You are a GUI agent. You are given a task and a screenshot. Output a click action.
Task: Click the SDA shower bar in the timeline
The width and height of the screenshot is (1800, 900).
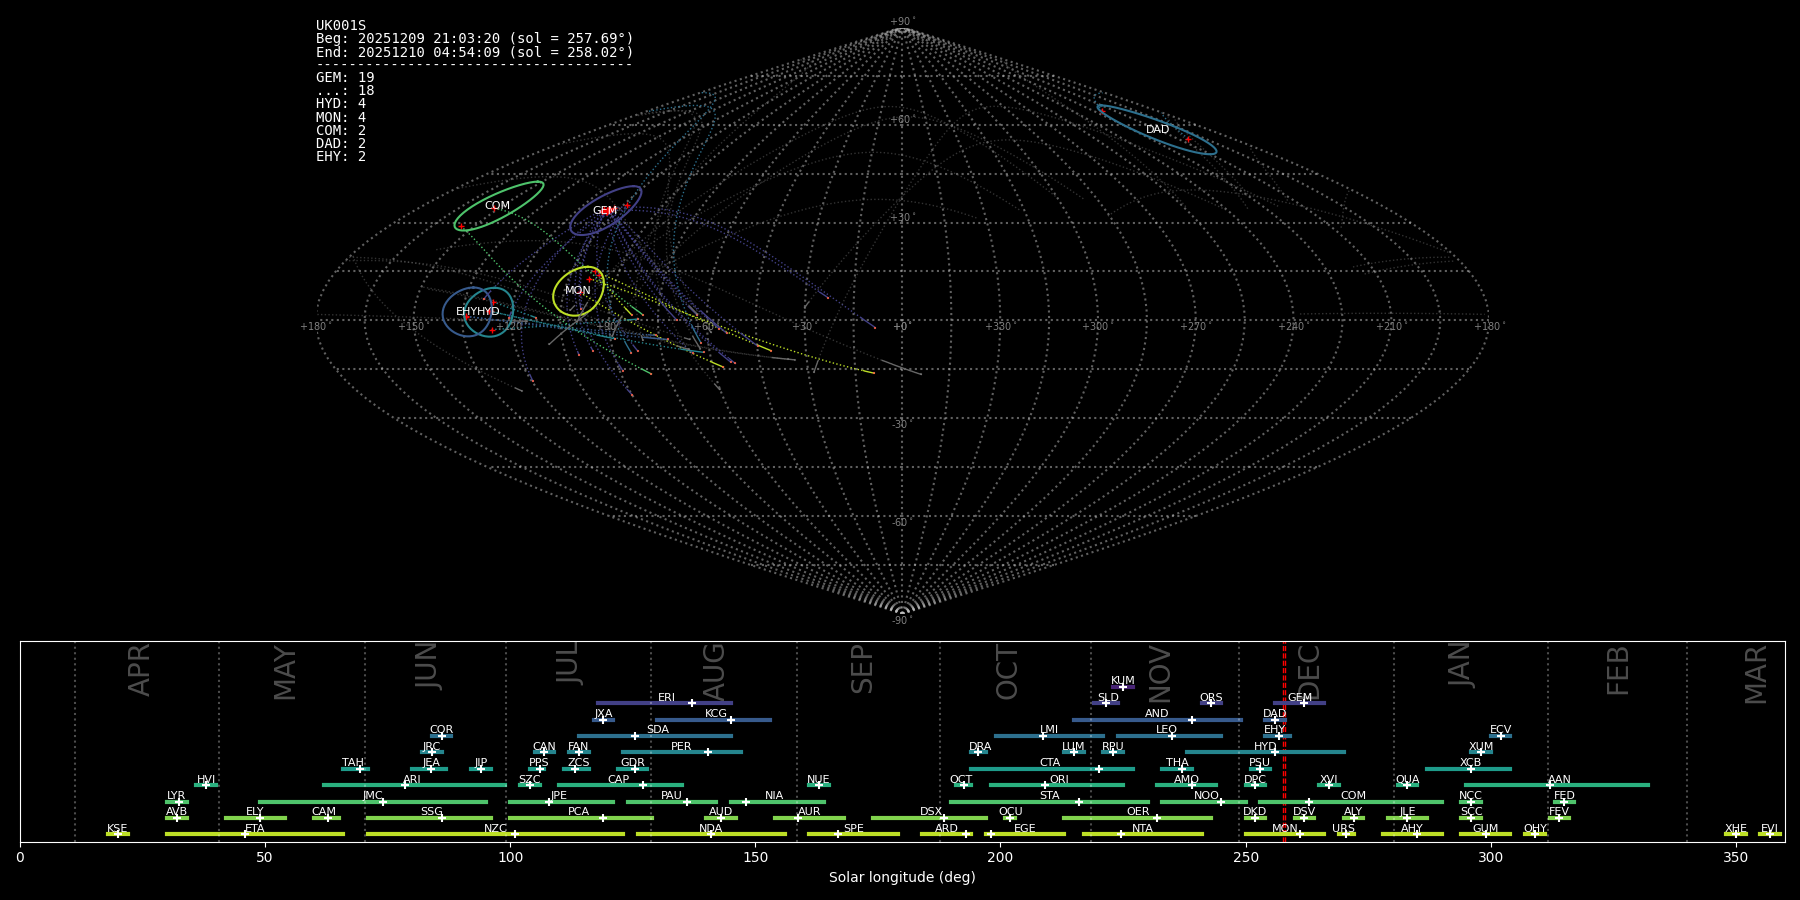tap(654, 736)
